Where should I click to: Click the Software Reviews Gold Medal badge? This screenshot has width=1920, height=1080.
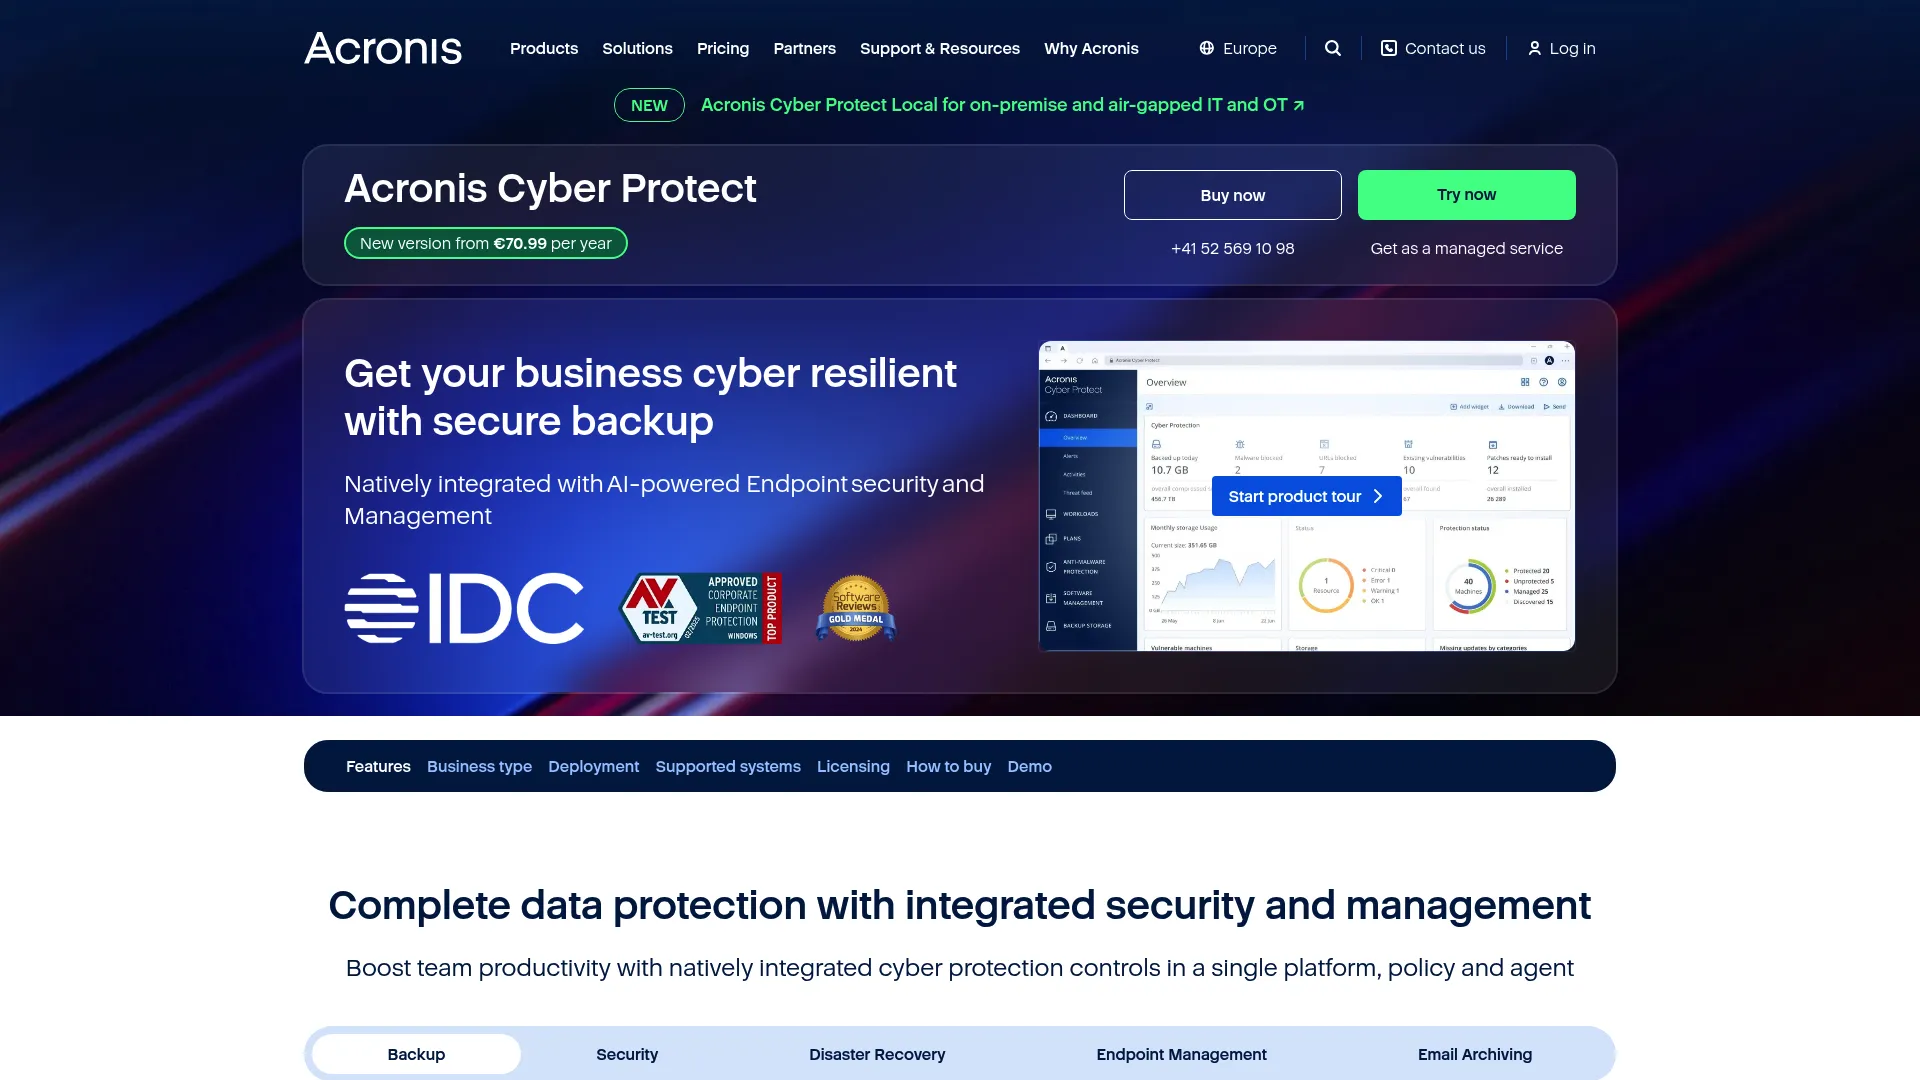pyautogui.click(x=856, y=608)
